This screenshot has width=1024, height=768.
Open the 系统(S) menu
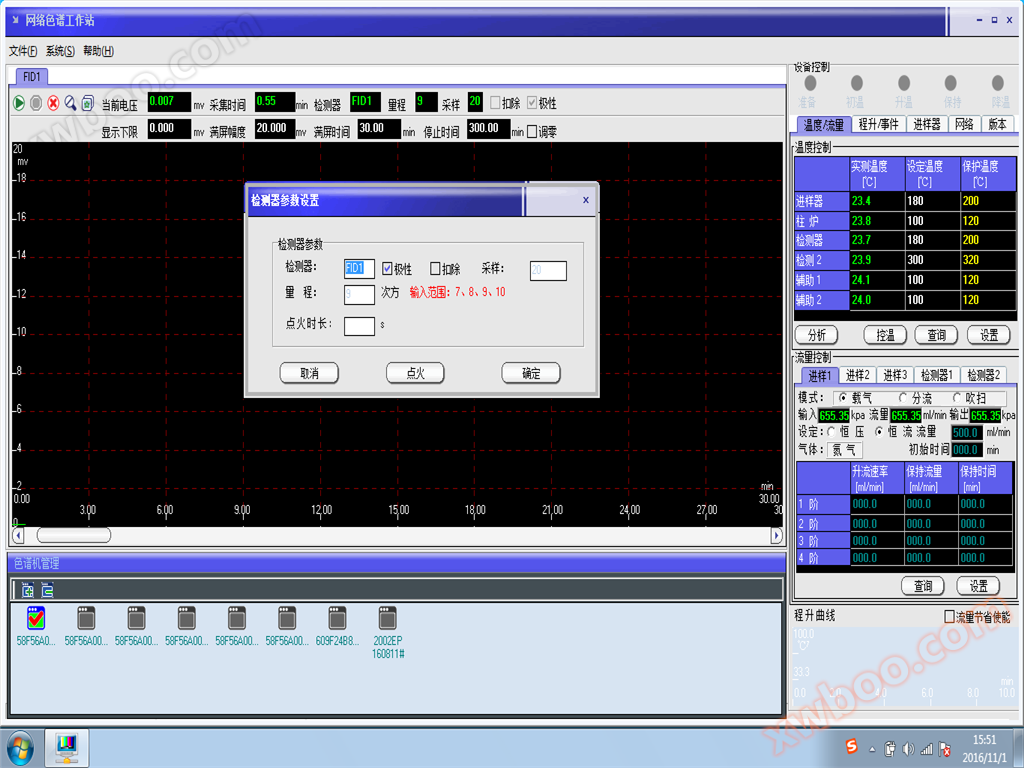click(x=60, y=51)
